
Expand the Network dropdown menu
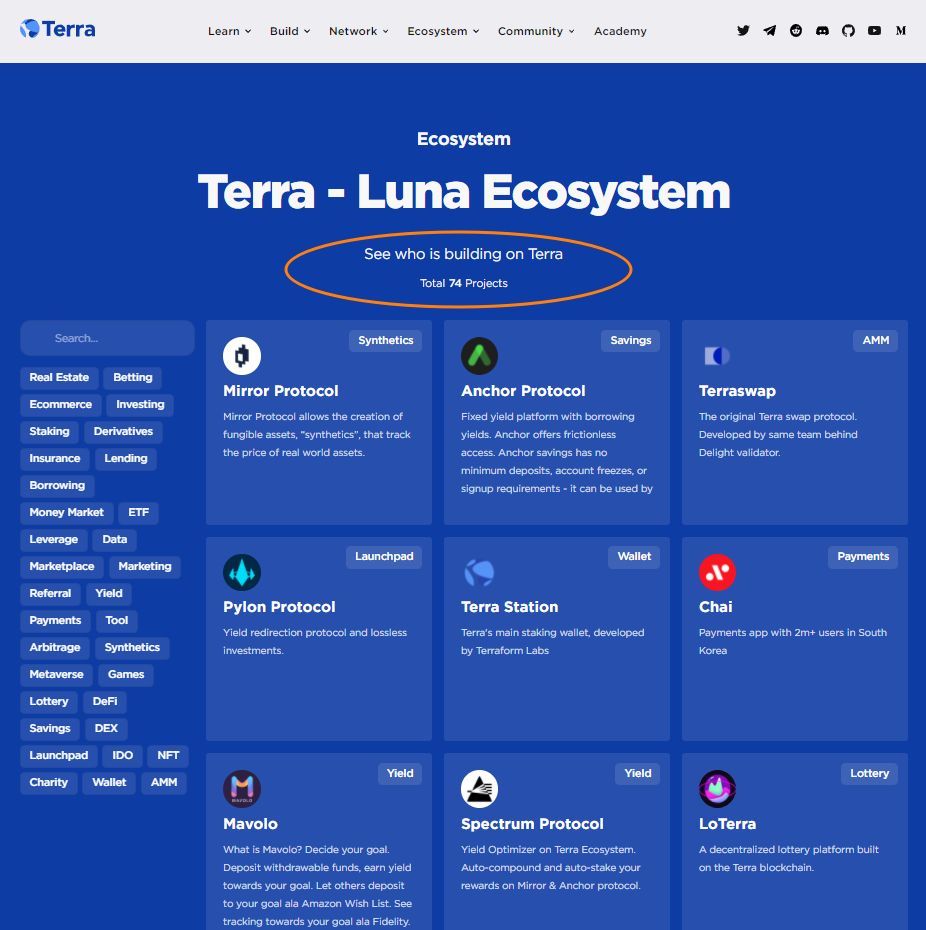coord(359,31)
